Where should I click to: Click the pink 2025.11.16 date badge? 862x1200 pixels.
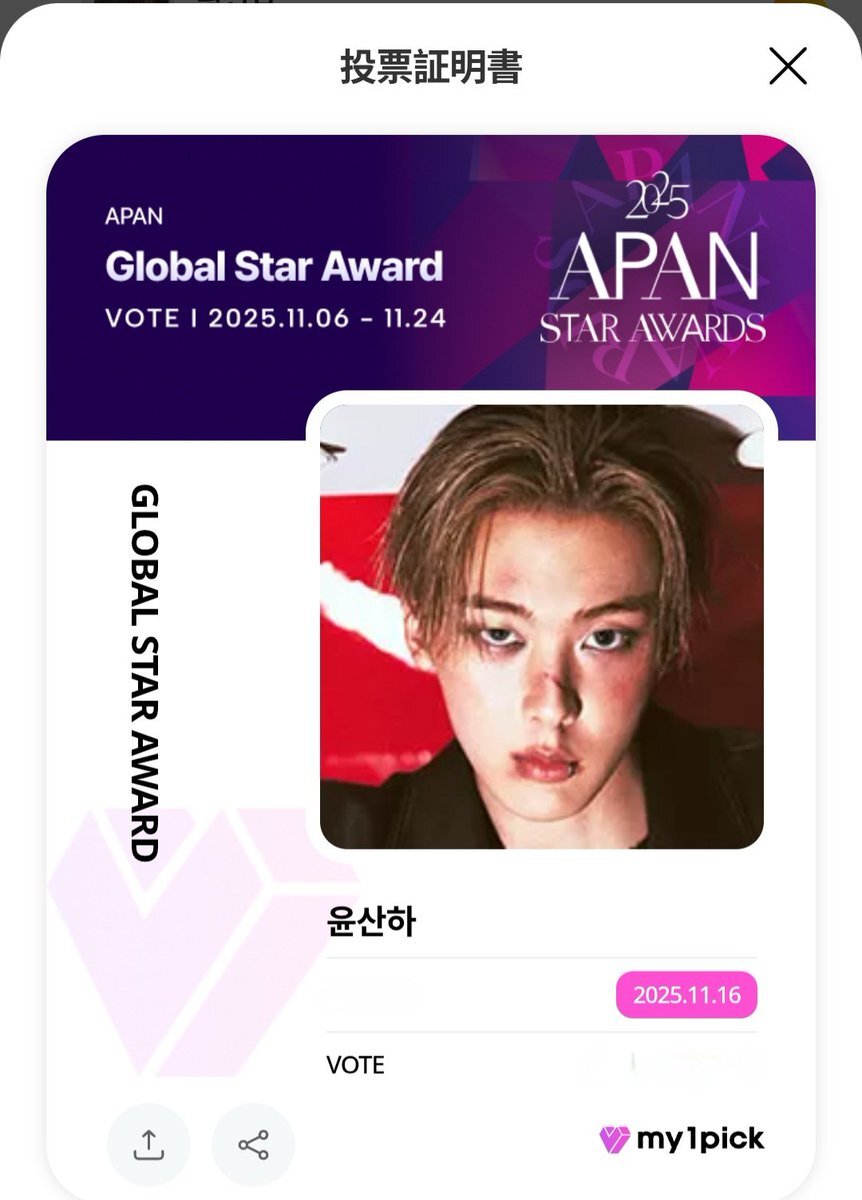686,995
